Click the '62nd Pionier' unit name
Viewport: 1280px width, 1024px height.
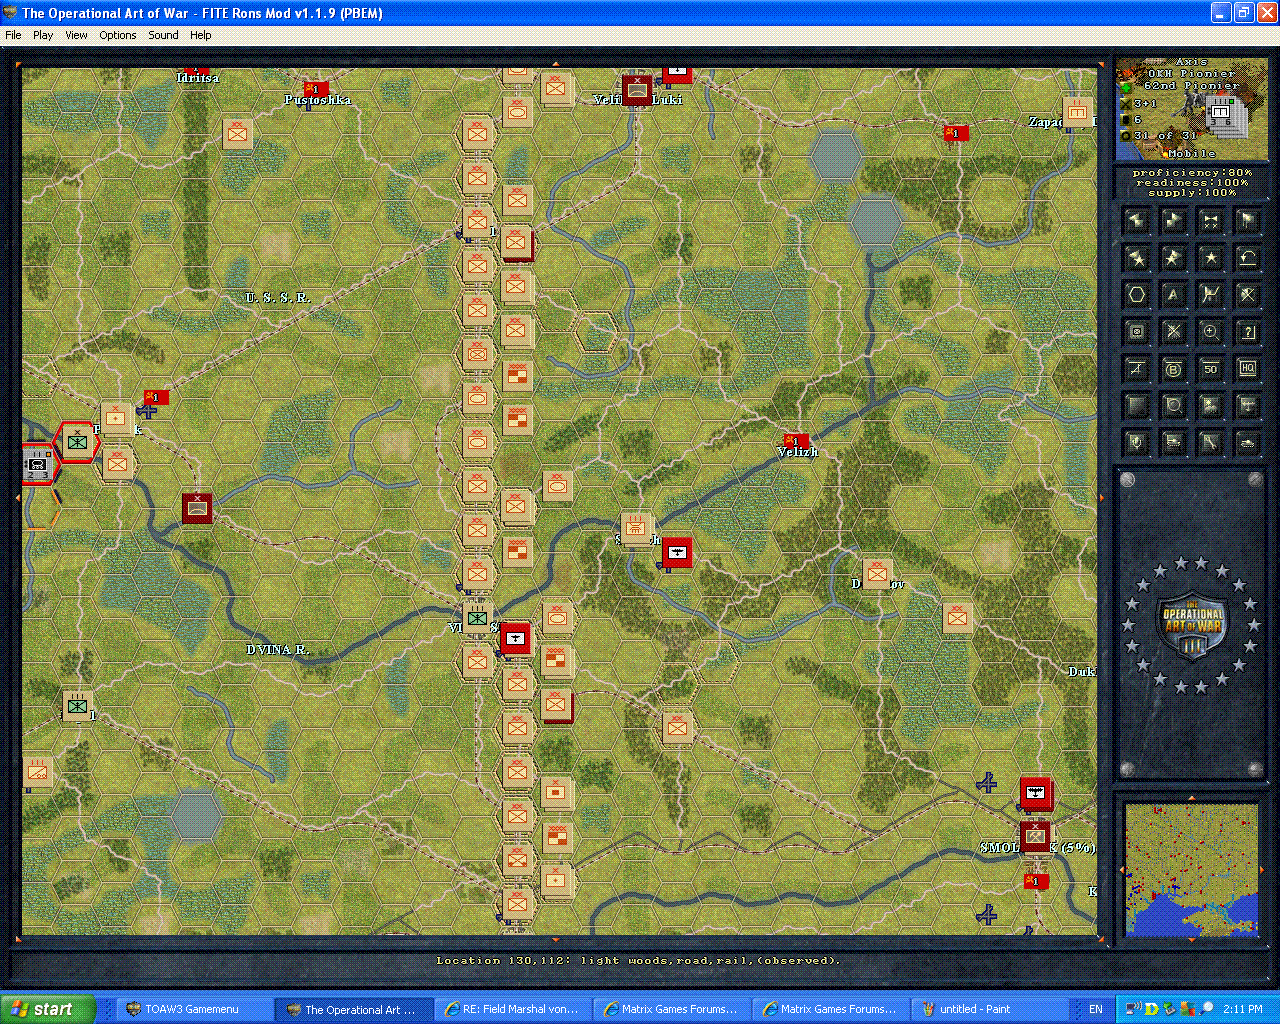[x=1192, y=86]
